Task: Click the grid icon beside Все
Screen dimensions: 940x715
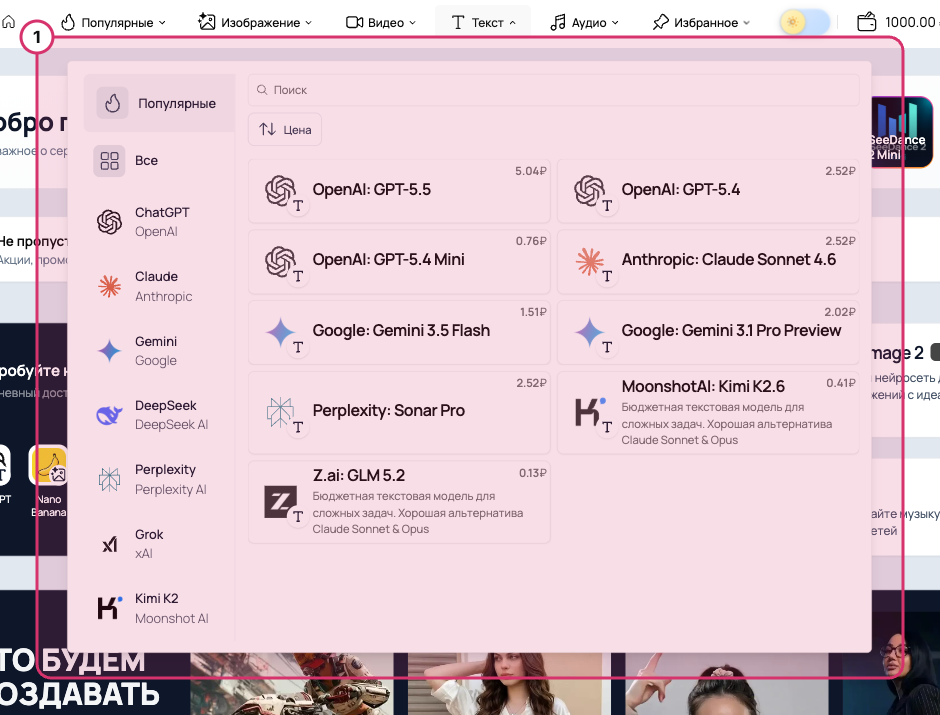Action: (109, 161)
